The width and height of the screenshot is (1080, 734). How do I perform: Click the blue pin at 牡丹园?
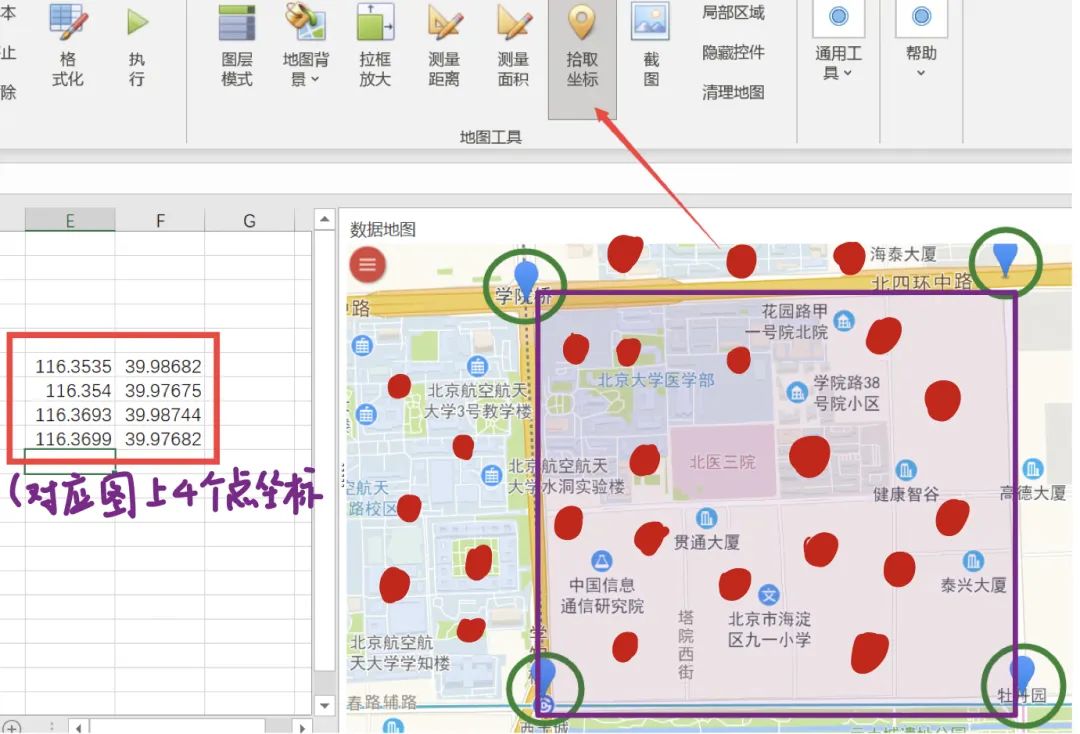[1021, 675]
